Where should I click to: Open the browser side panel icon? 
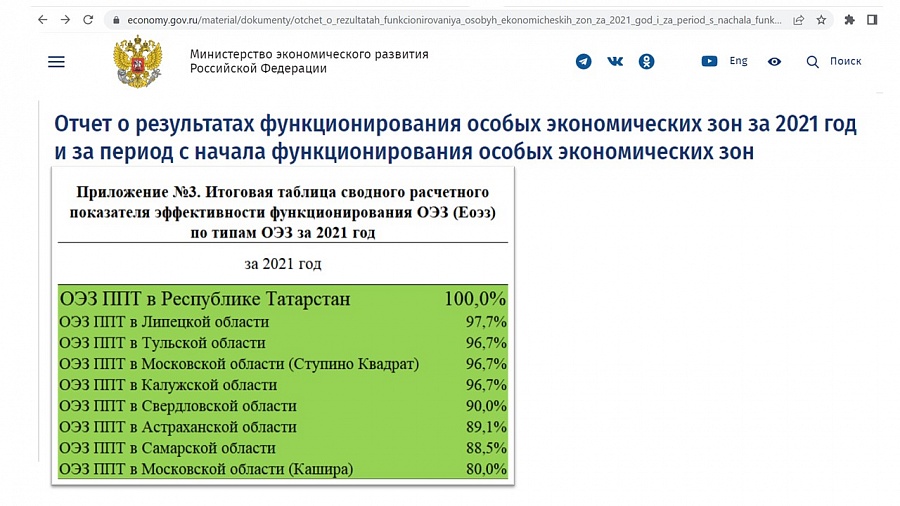pos(872,20)
